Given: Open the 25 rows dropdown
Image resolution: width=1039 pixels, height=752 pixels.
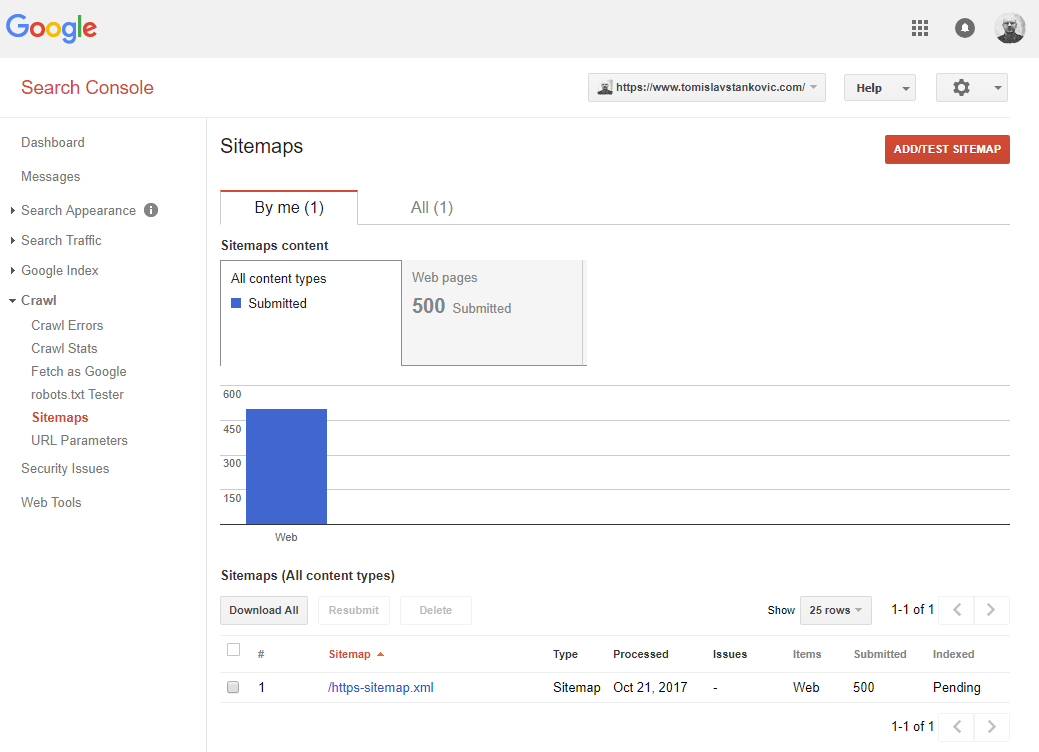Looking at the screenshot, I should click(x=836, y=610).
